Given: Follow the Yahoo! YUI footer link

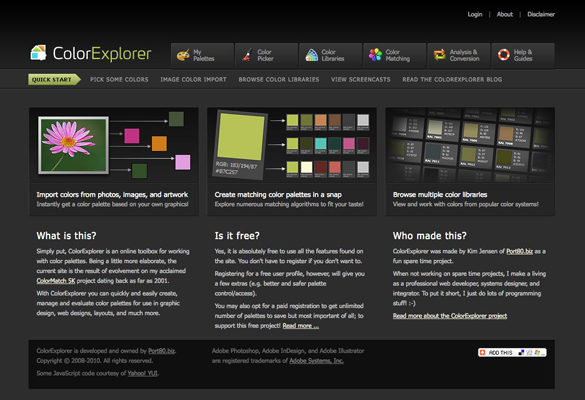Looking at the screenshot, I should [143, 373].
